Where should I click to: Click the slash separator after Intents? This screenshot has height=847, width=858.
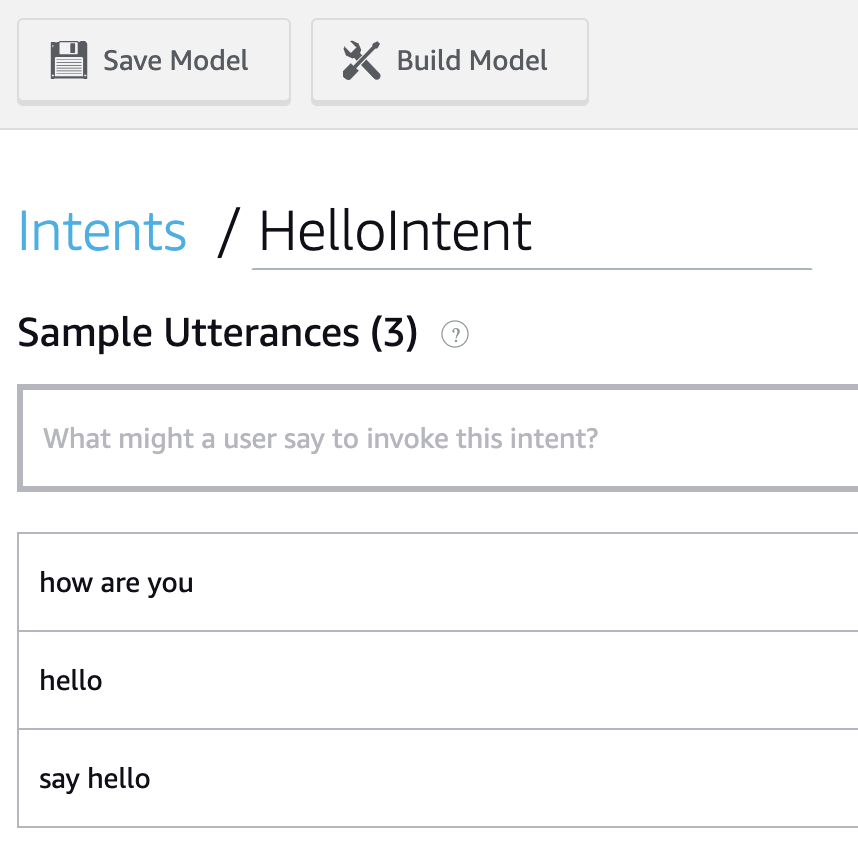(229, 232)
